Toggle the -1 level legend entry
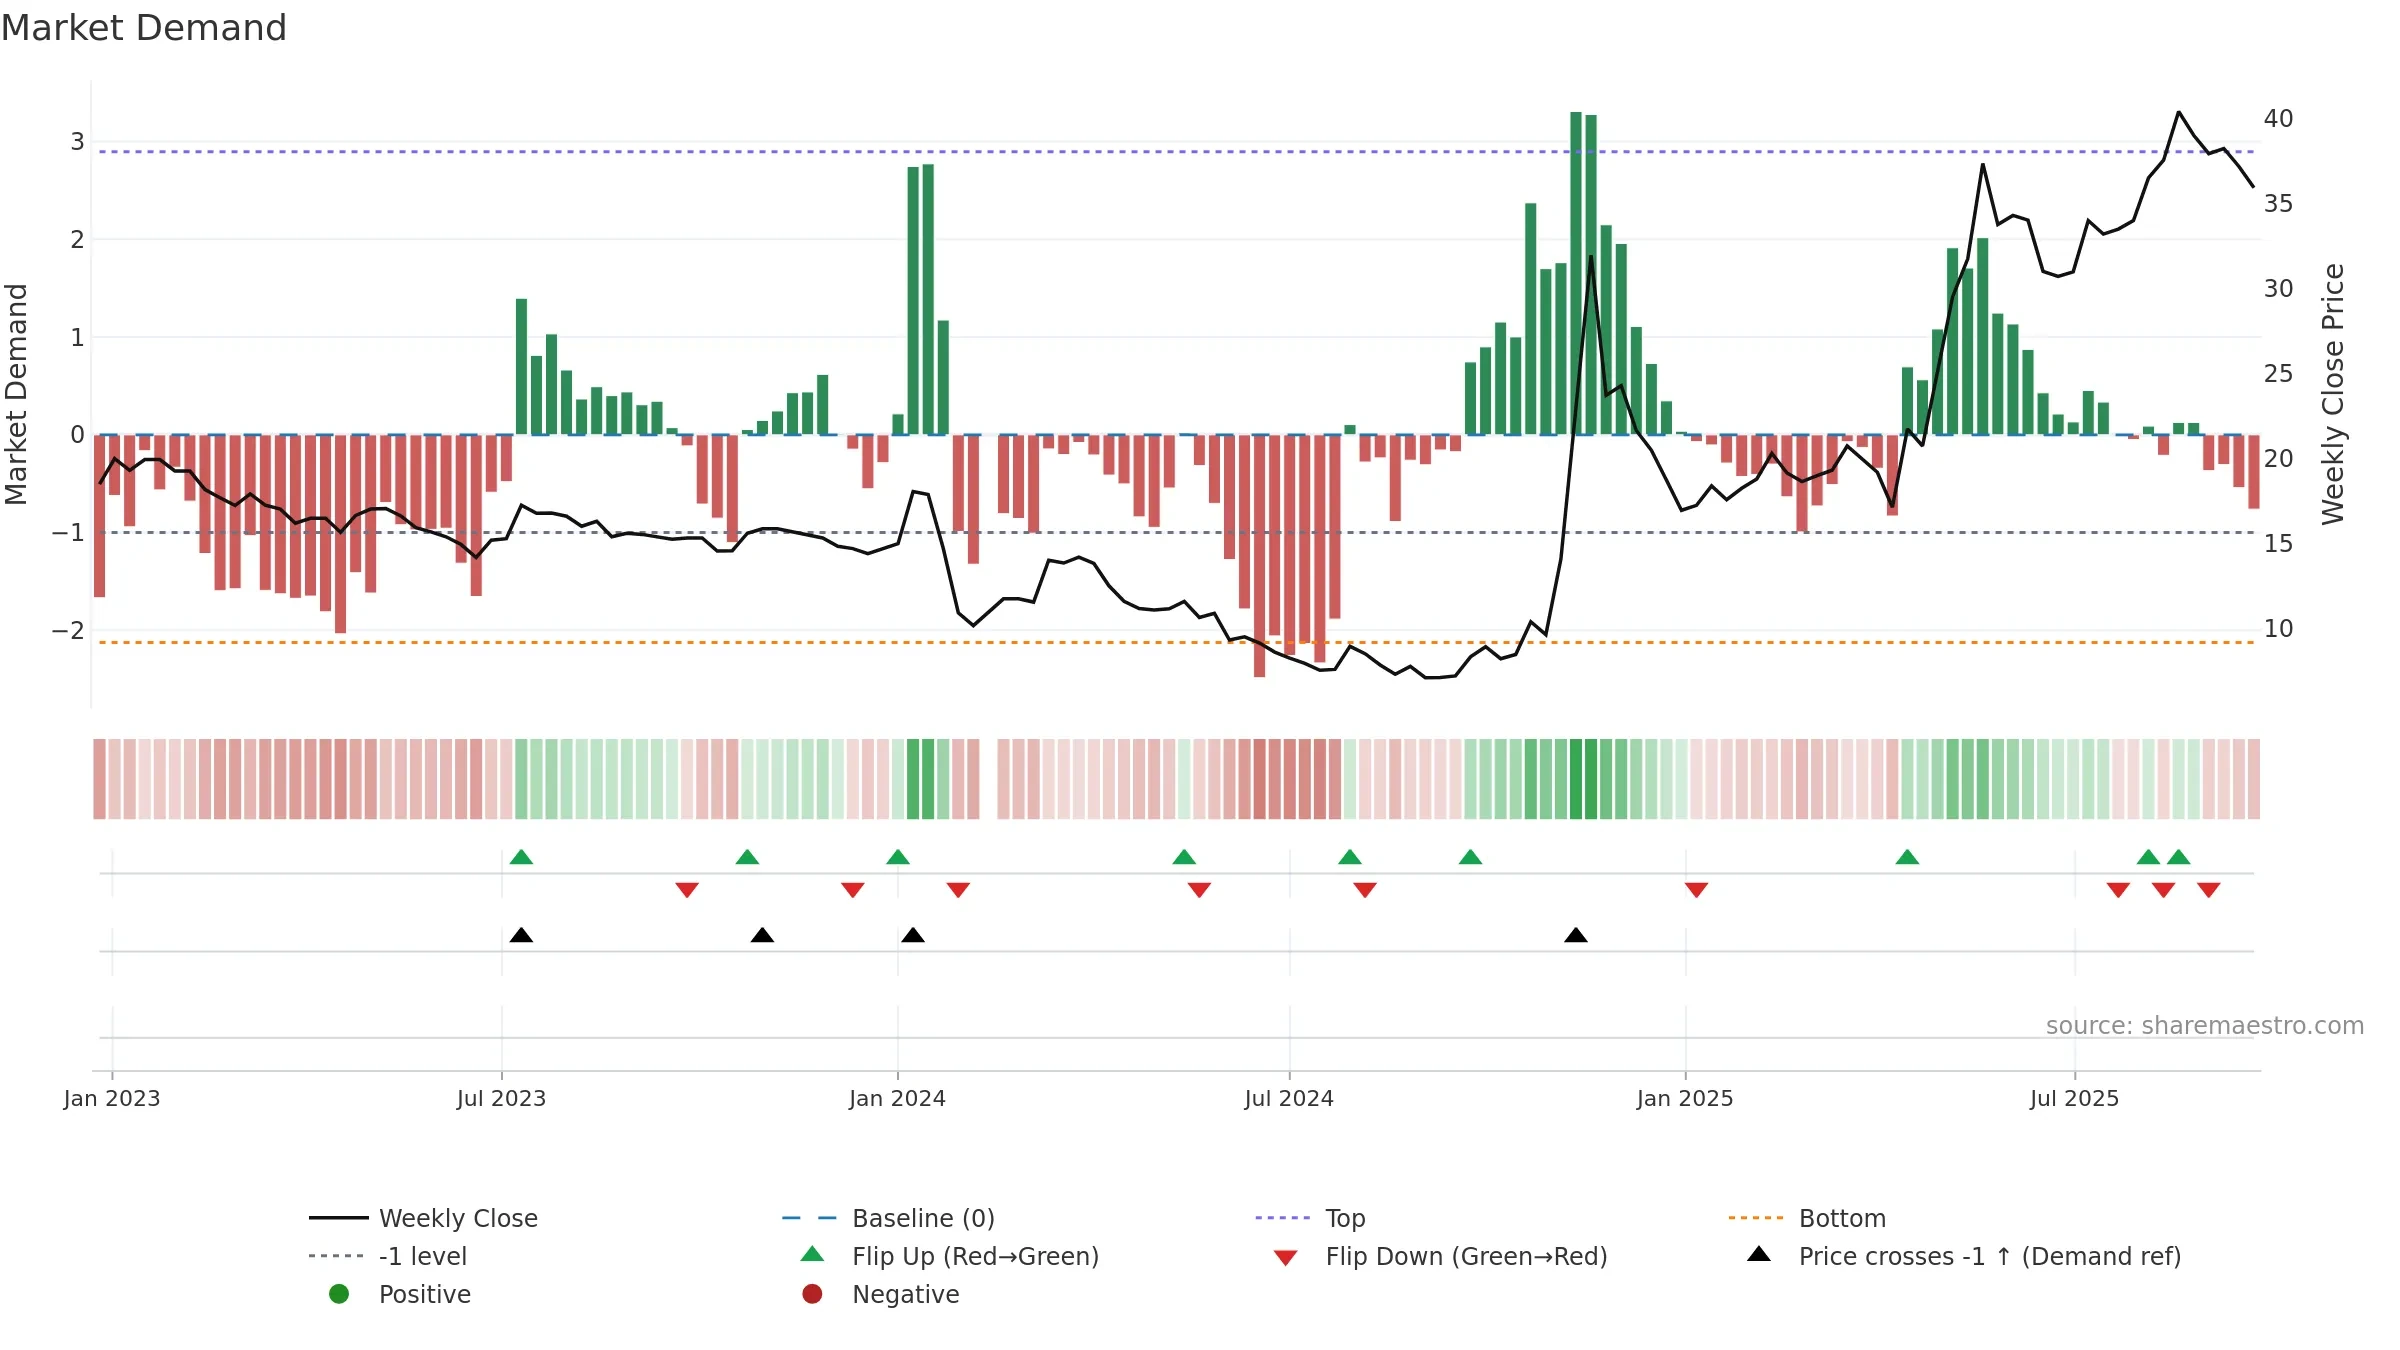 388,1256
